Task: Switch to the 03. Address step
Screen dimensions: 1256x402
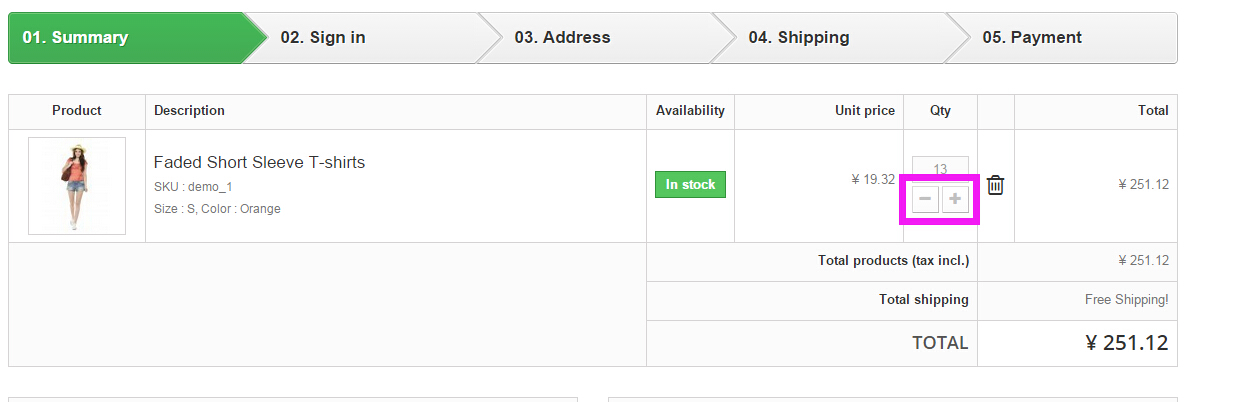Action: click(562, 38)
